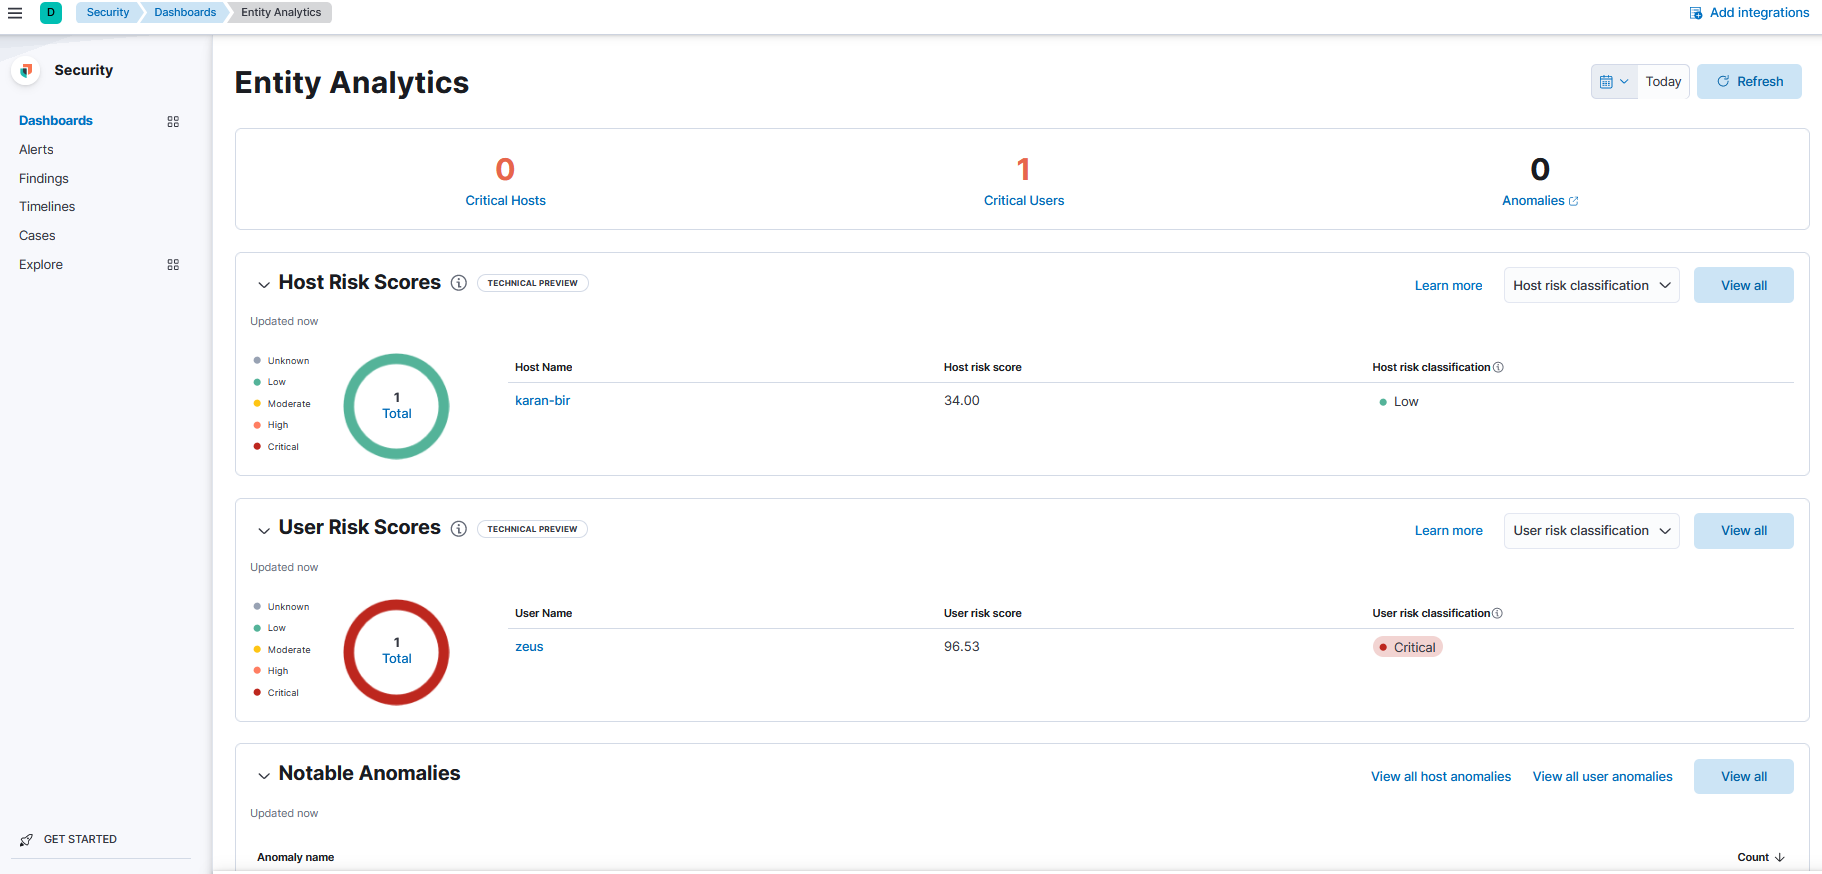Click the Anomalies external link icon
This screenshot has height=874, width=1822.
pyautogui.click(x=1574, y=201)
